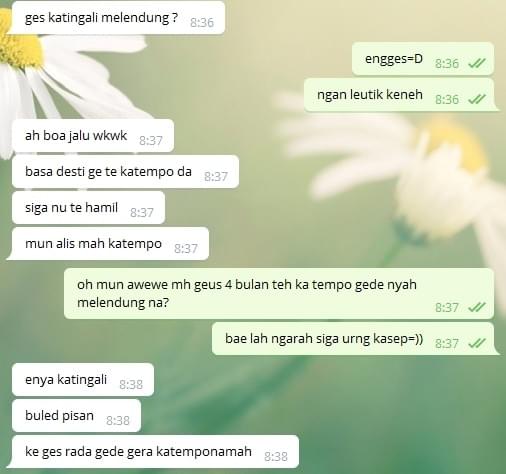This screenshot has width=506, height=474.
Task: Click read-receipt checkmarks on 'bae lah ngarah' message
Action: 477,343
